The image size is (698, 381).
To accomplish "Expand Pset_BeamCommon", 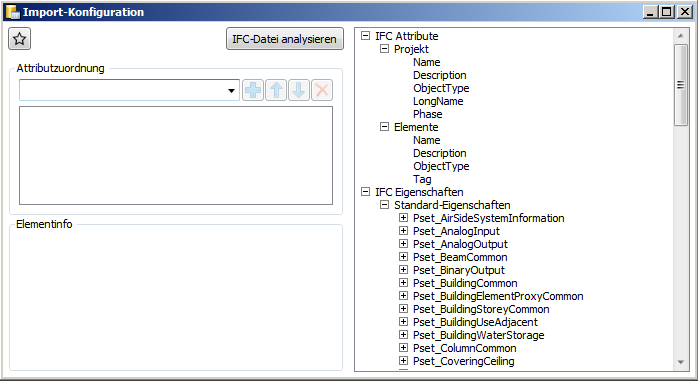I will click(x=403, y=257).
